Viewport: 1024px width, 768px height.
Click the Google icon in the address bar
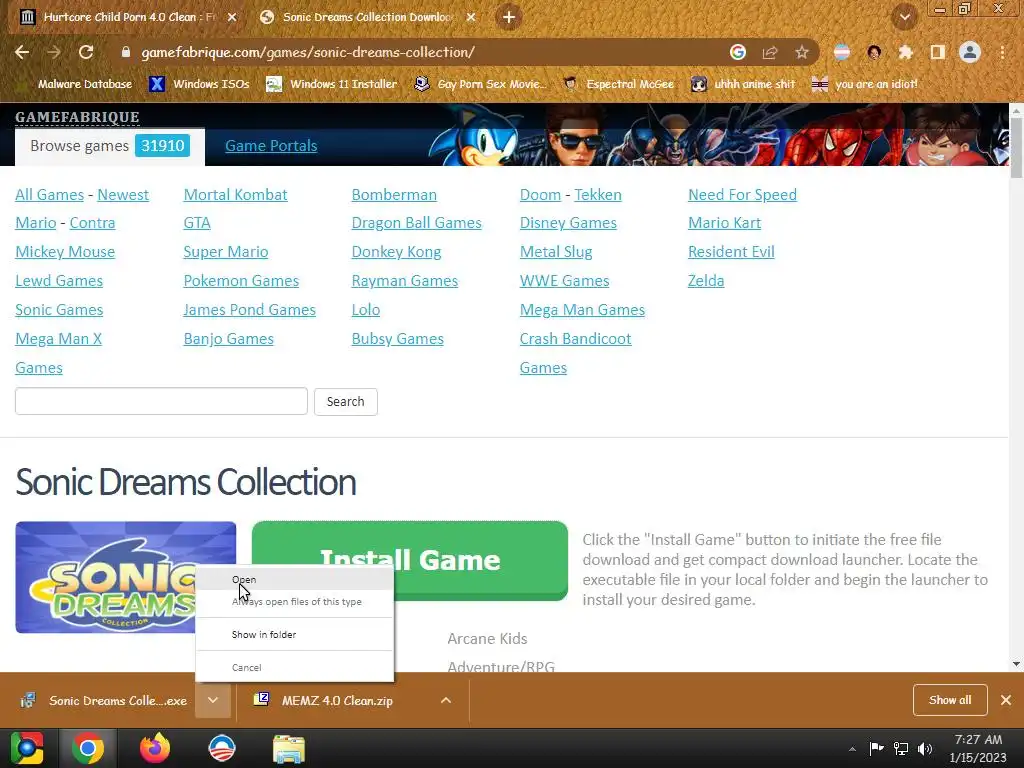737,52
